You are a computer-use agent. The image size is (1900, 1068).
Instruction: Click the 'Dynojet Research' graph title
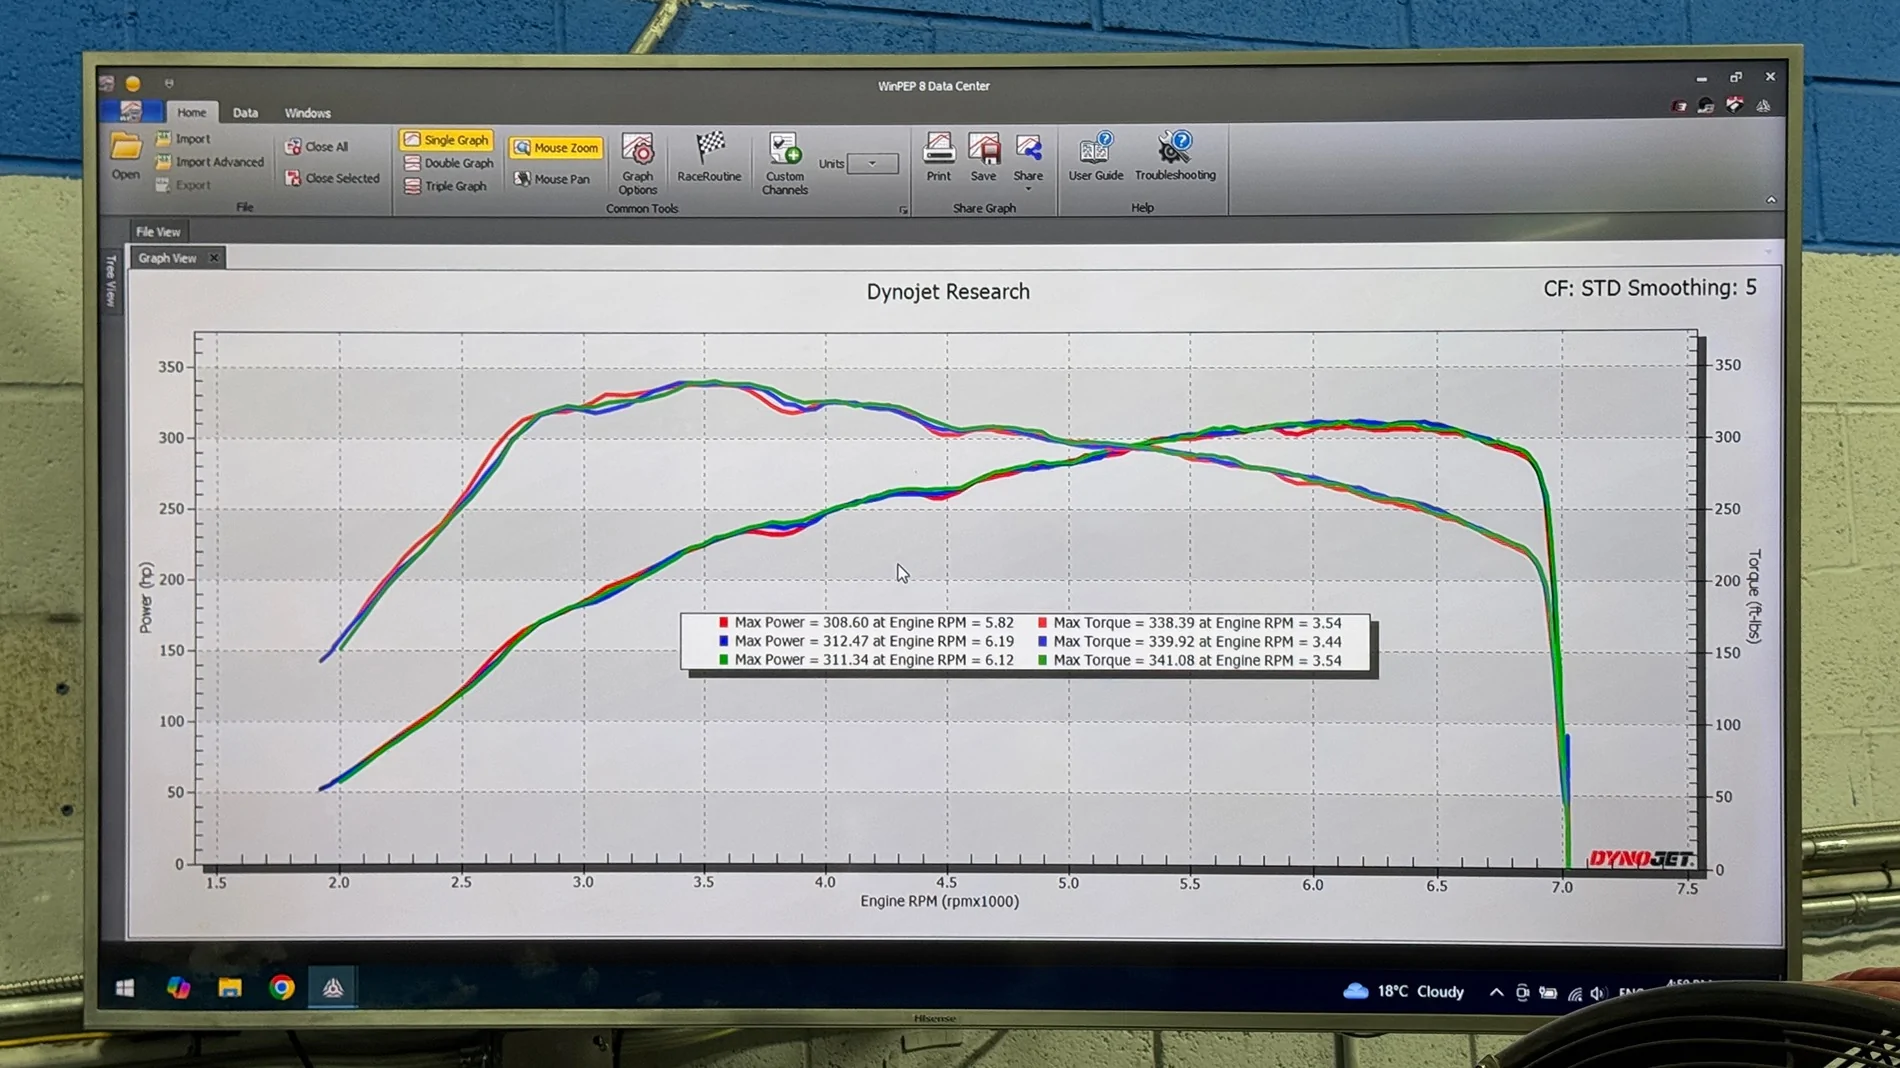[x=948, y=292]
